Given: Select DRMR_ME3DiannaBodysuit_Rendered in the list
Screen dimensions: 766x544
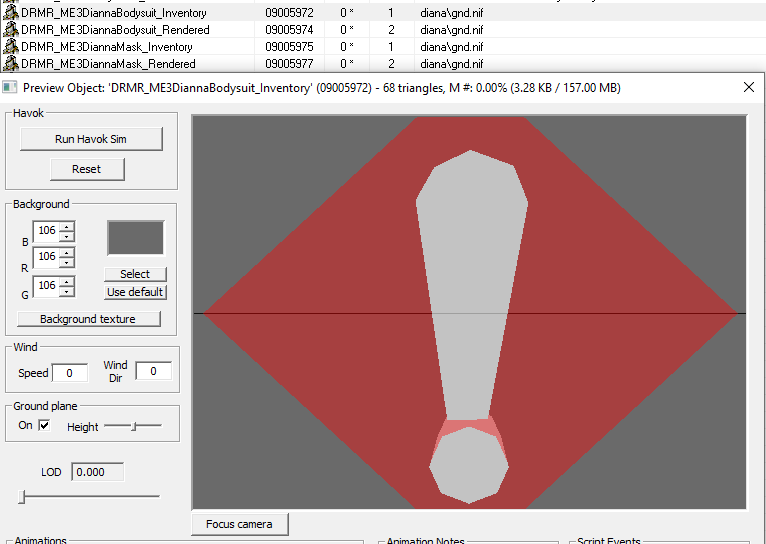Looking at the screenshot, I should click(x=115, y=30).
